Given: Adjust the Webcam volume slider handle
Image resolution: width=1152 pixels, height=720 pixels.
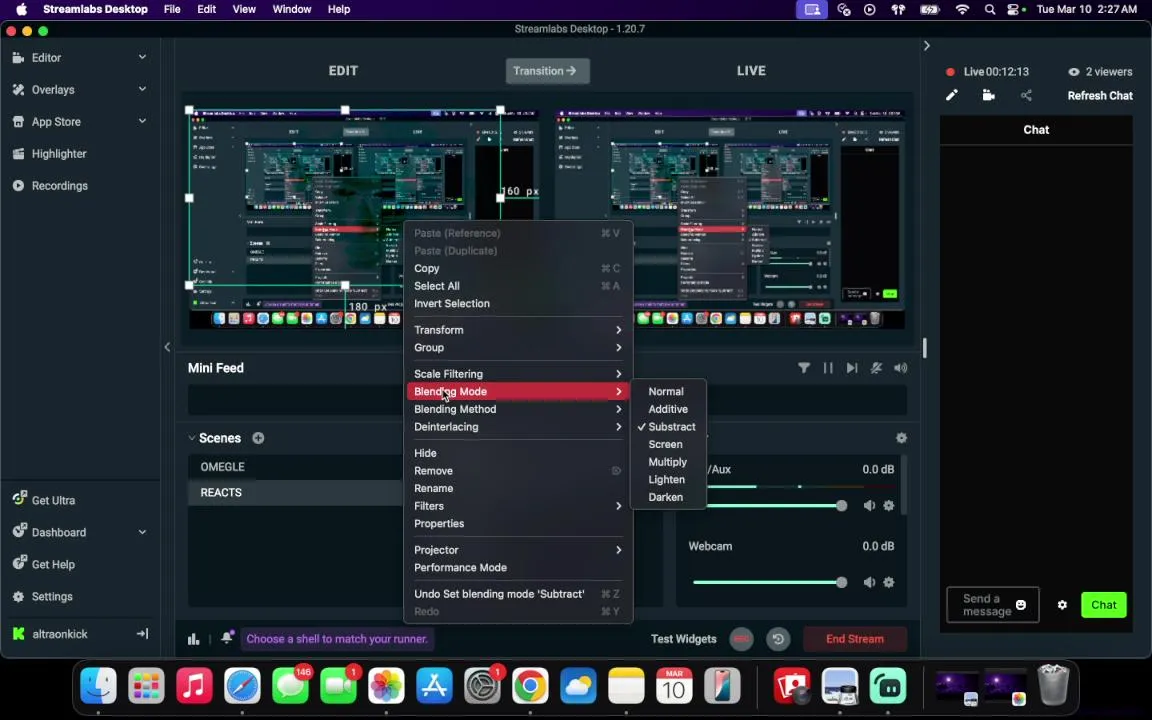Looking at the screenshot, I should [x=841, y=582].
